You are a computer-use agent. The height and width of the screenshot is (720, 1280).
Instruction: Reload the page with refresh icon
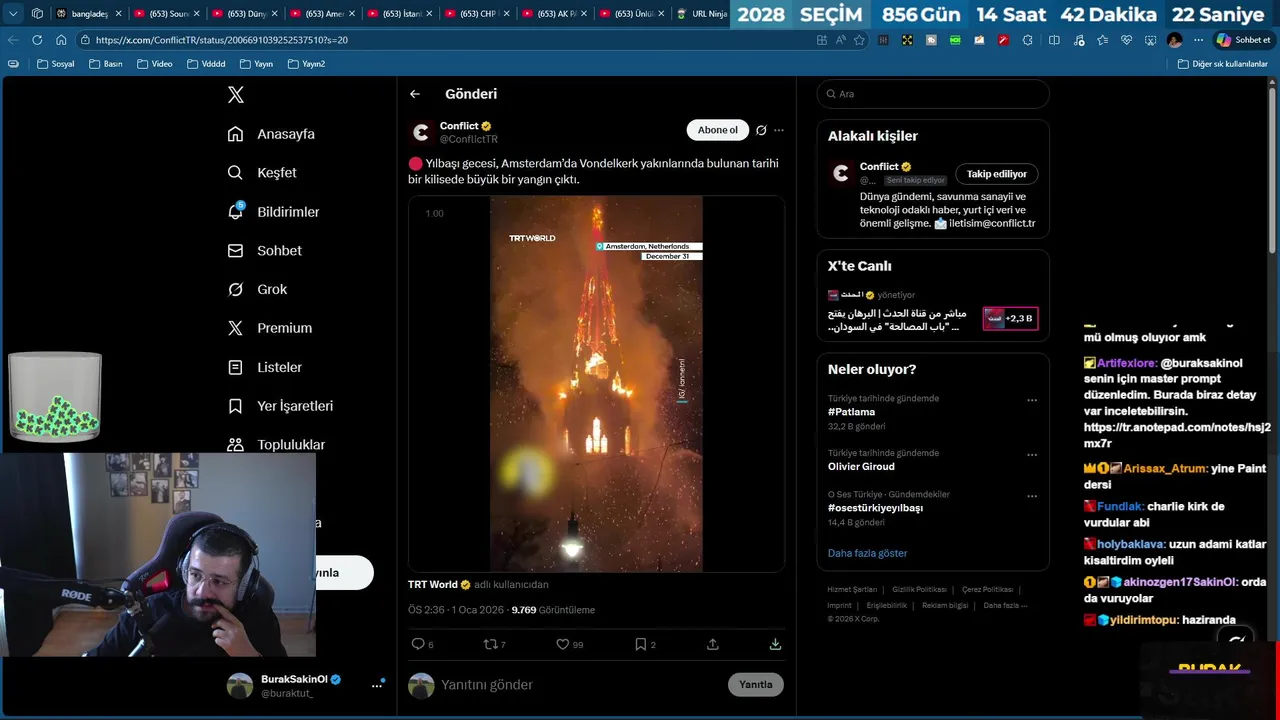(x=37, y=40)
